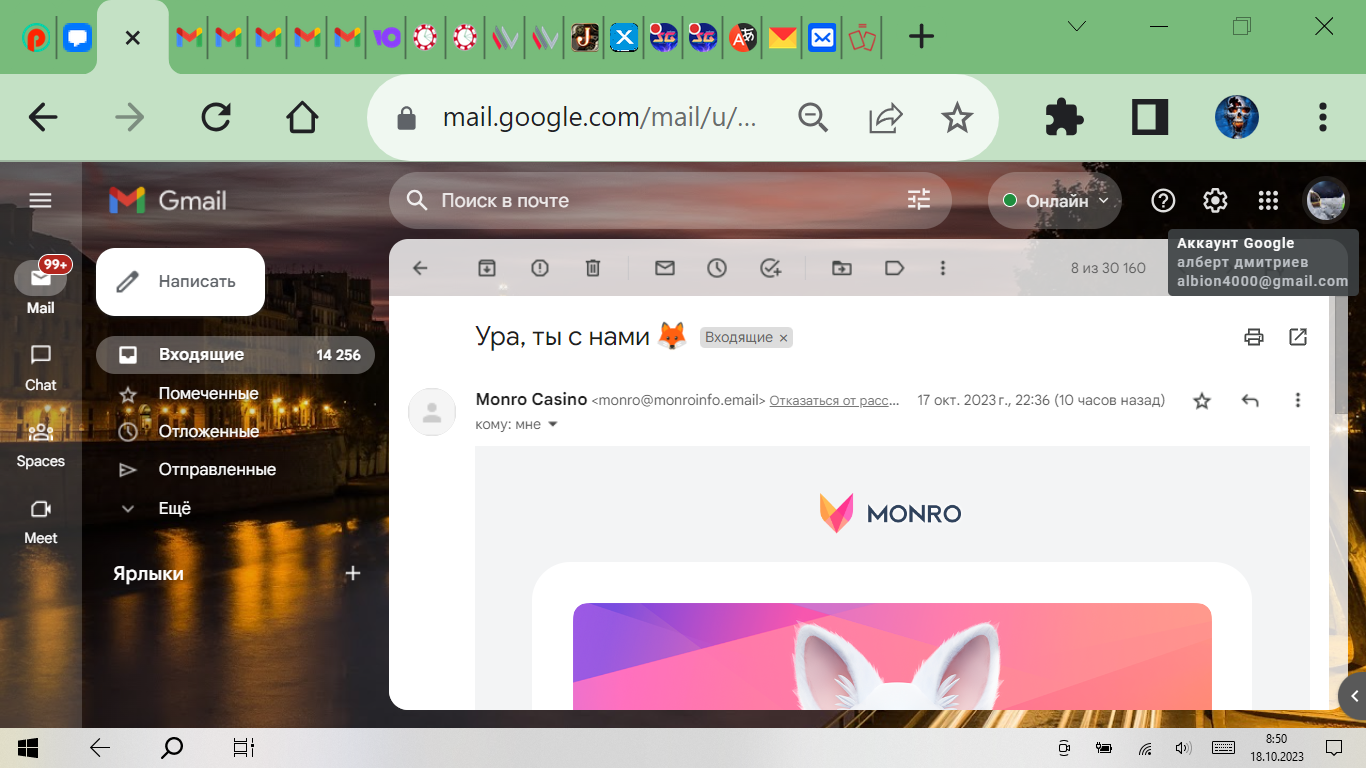Viewport: 1366px width, 768px height.
Task: Navigate back in Chrome
Action: 43,118
